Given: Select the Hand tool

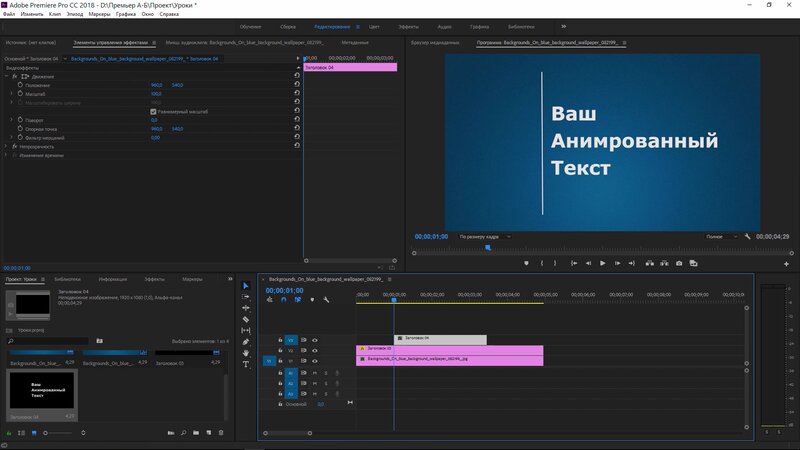Looking at the screenshot, I should click(245, 353).
